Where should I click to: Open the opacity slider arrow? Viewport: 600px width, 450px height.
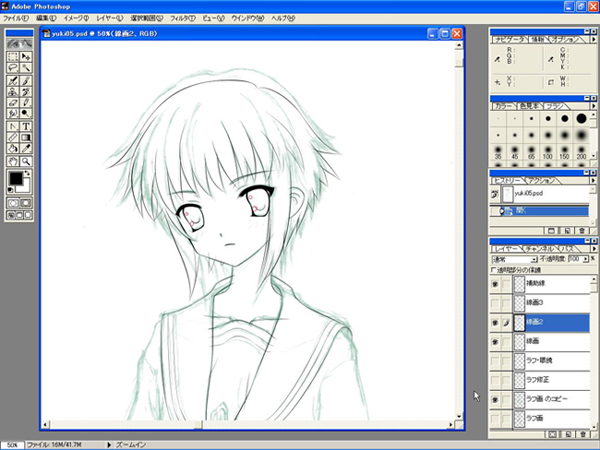[x=585, y=259]
